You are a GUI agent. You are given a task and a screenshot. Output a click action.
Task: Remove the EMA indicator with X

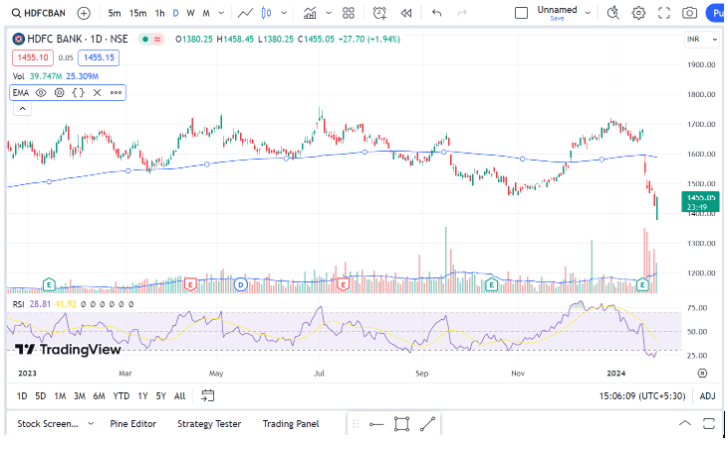coord(97,92)
